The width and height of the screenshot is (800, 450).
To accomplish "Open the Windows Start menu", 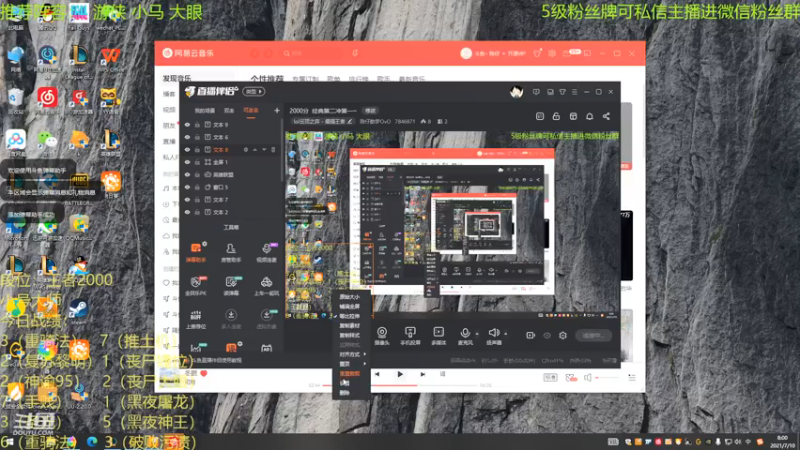I will pos(8,442).
